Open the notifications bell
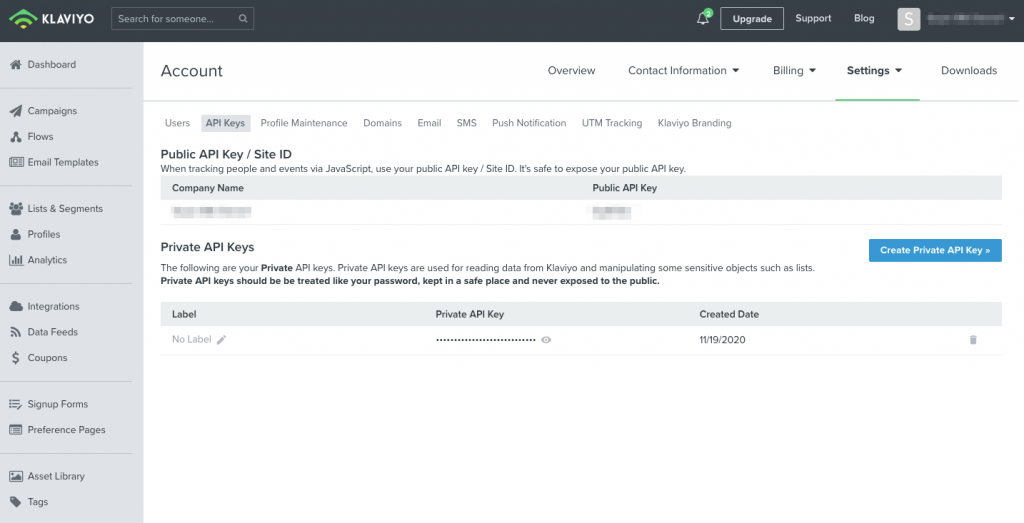 click(703, 18)
